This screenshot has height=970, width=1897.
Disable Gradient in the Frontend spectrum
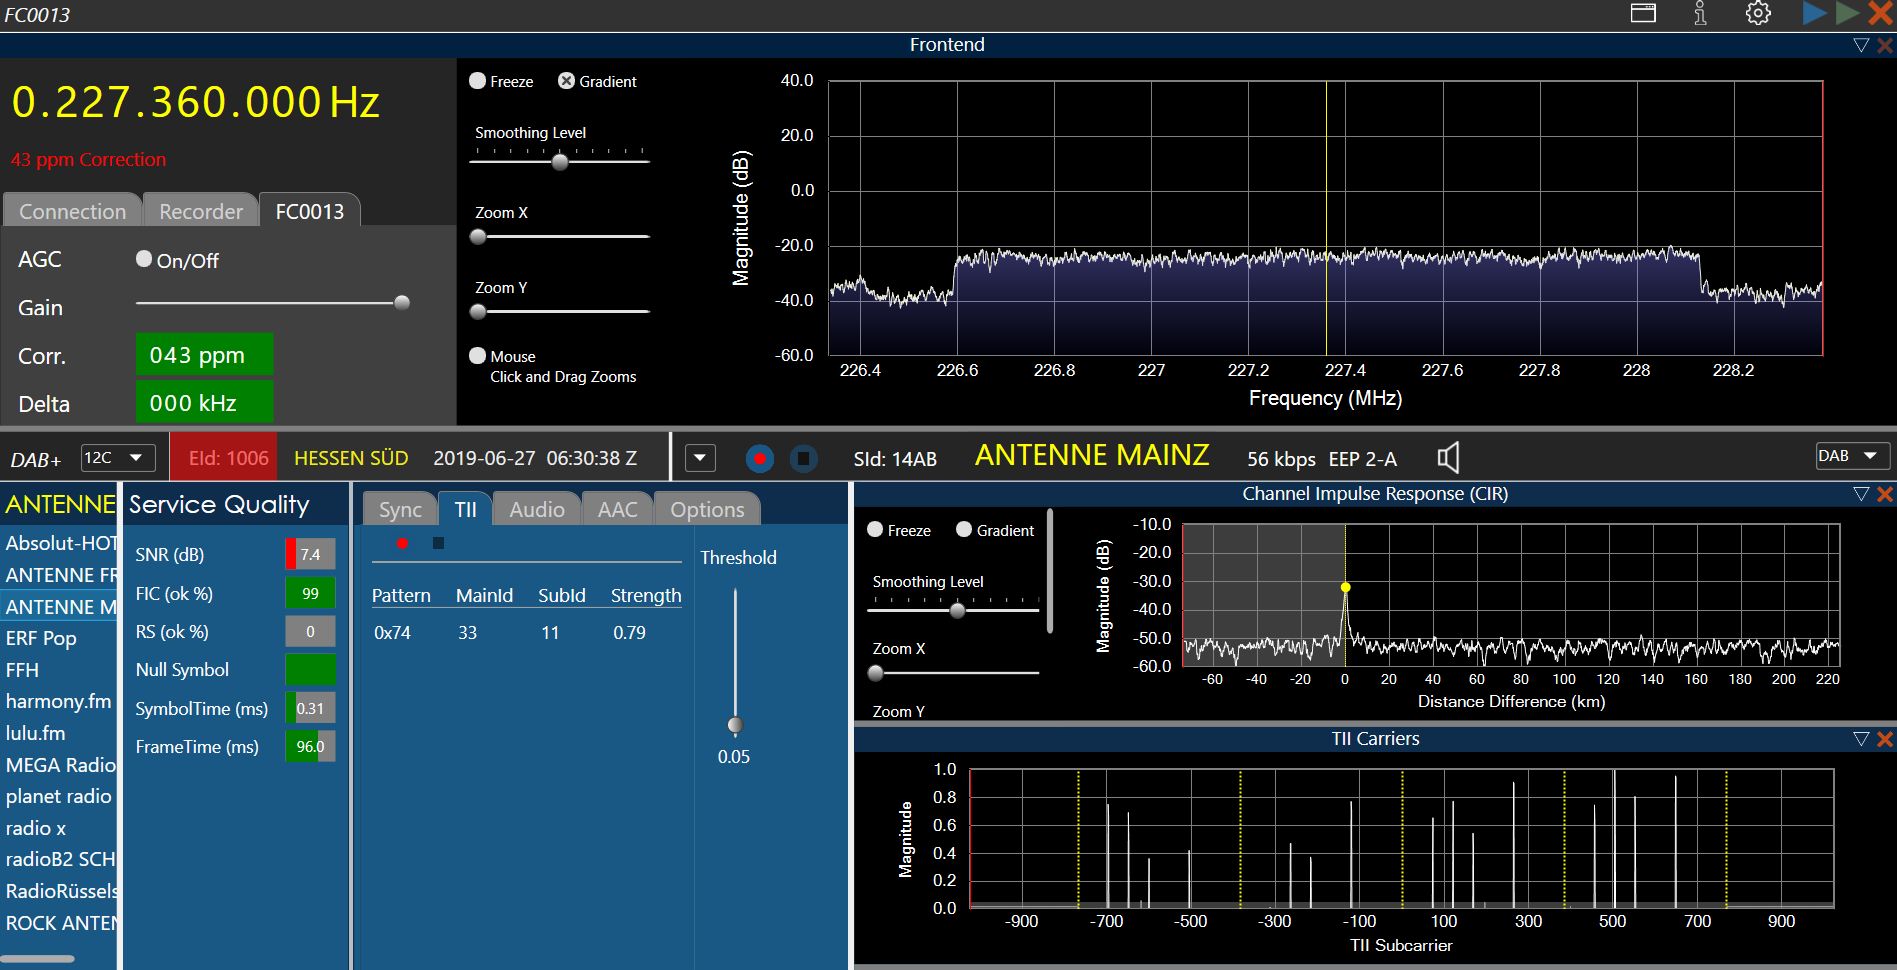tap(566, 81)
